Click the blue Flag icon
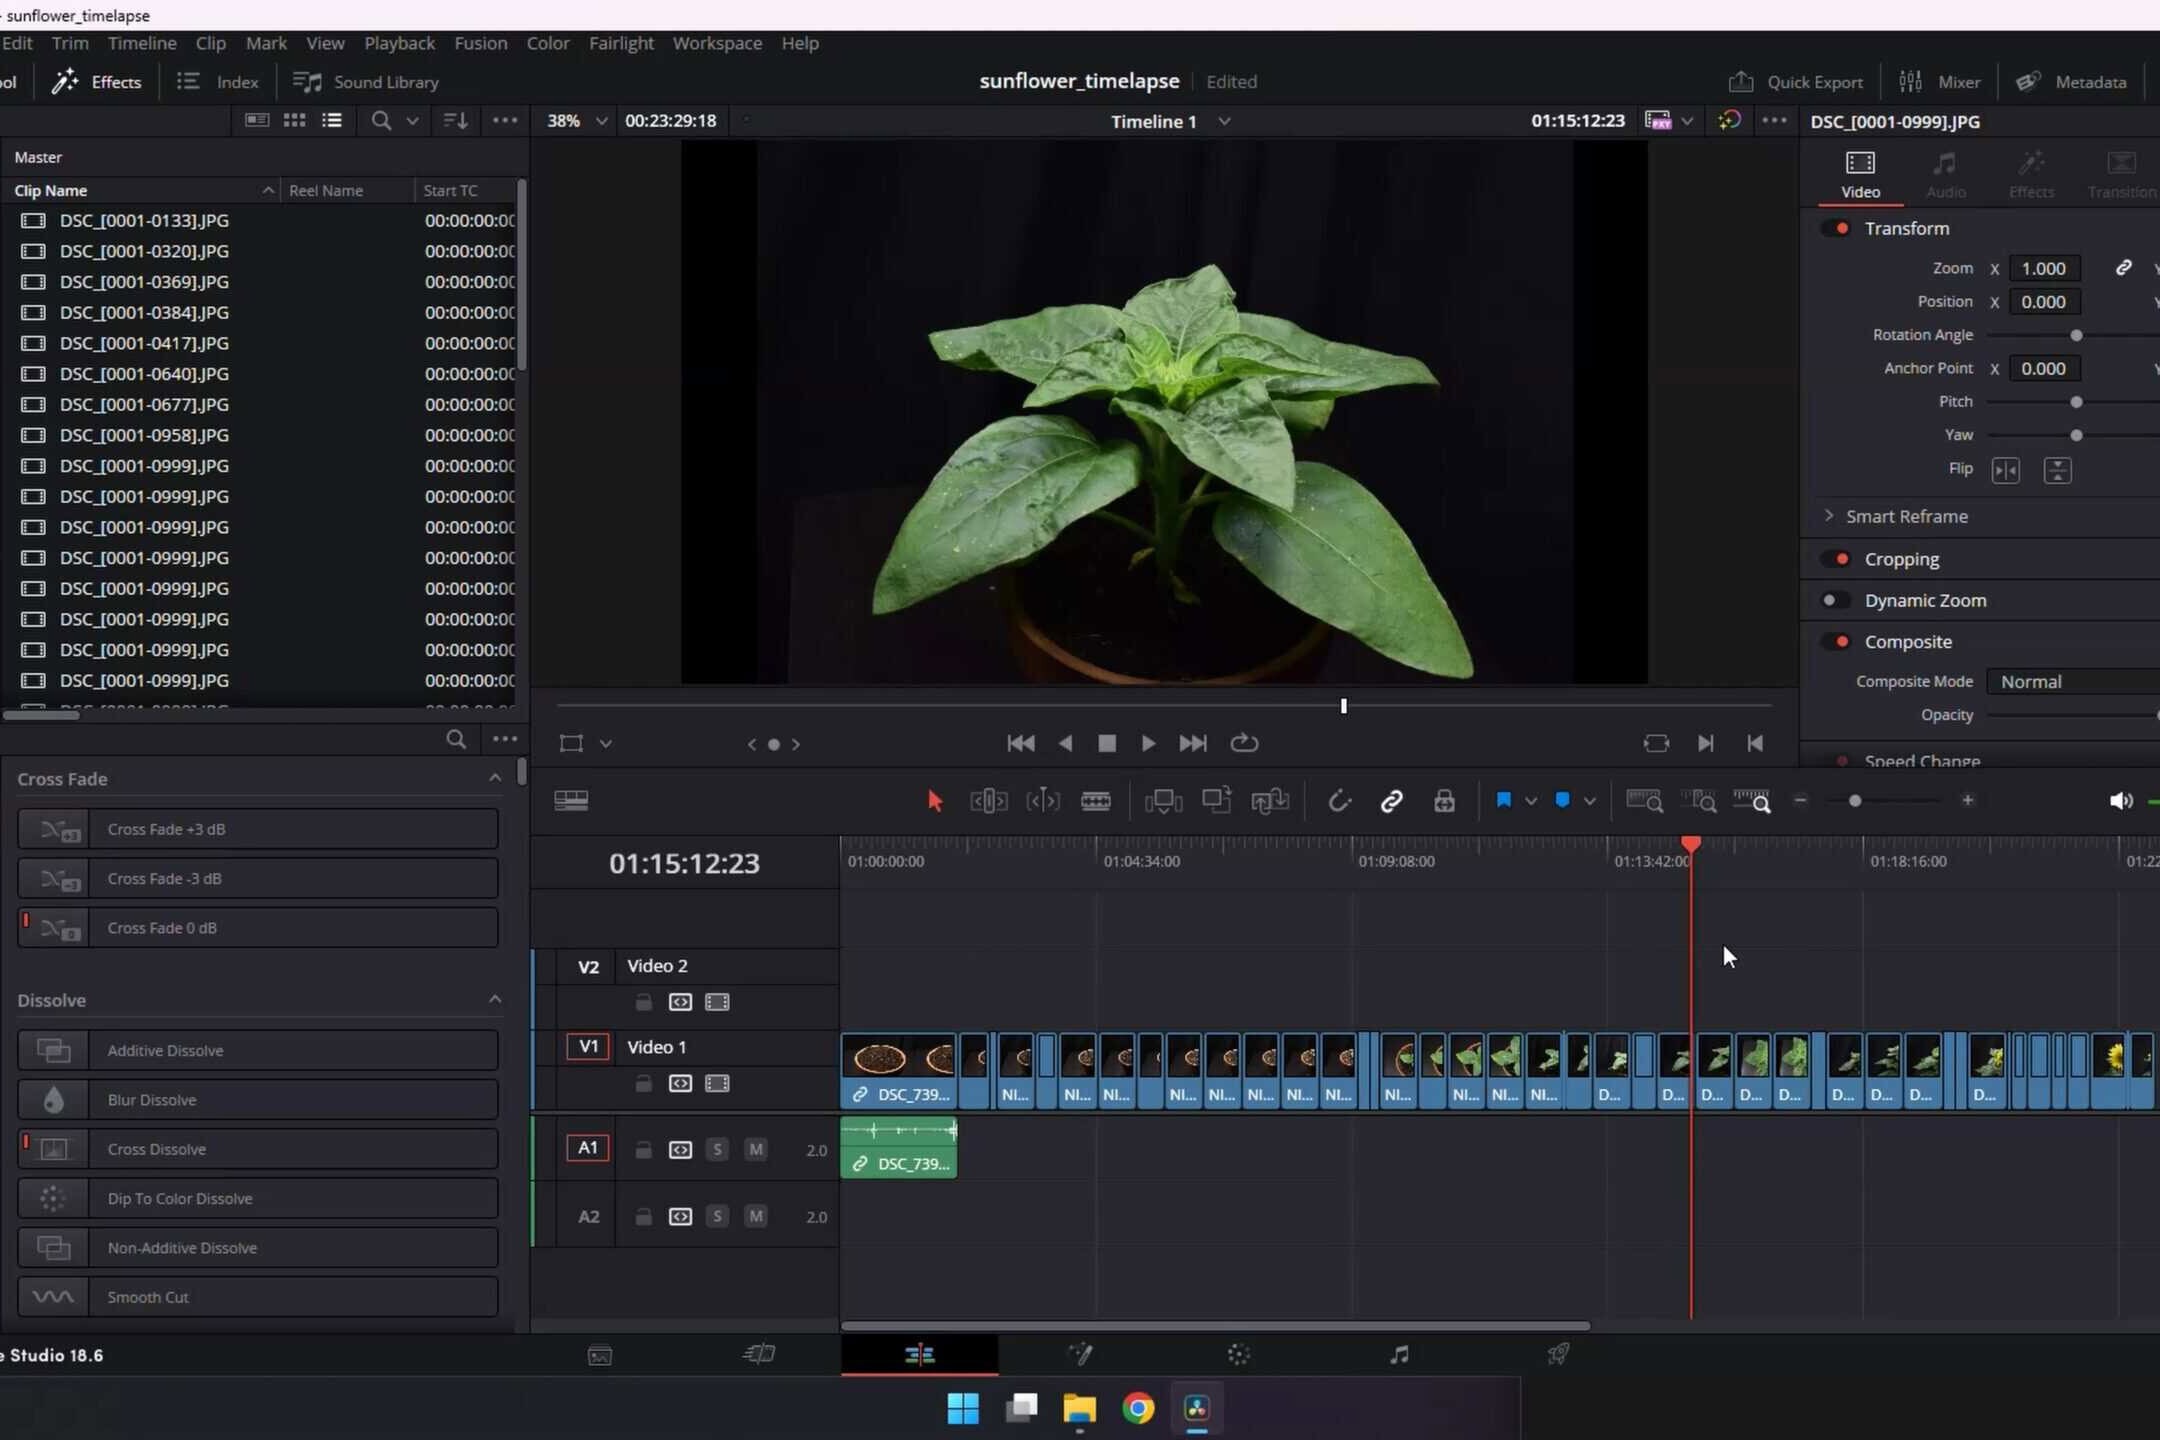The height and width of the screenshot is (1440, 2160). coord(1503,800)
